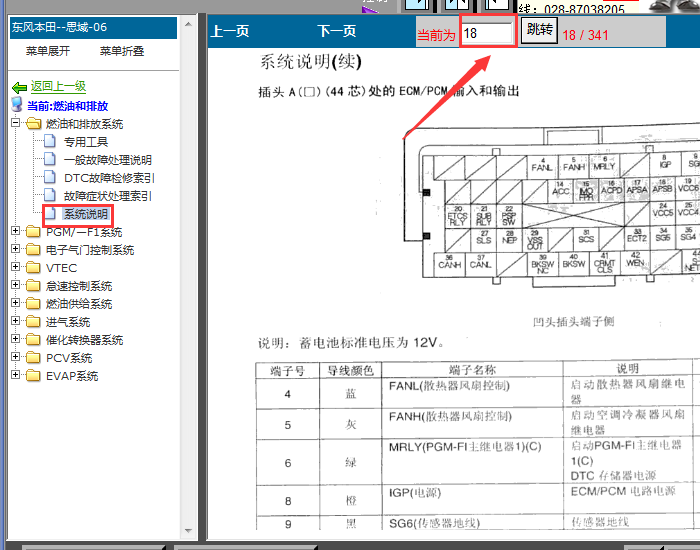Open the 一般故障处理说明 document
Screen dimensions: 700x550
(108, 160)
